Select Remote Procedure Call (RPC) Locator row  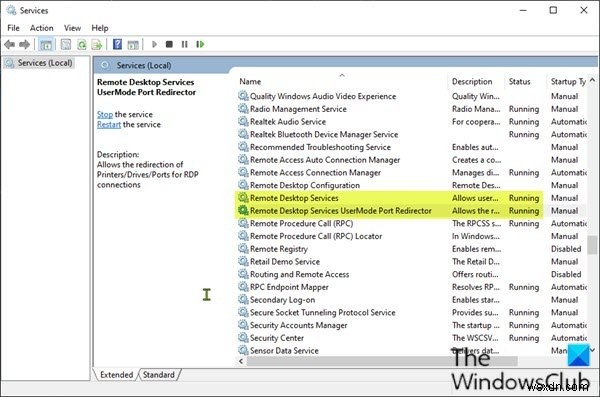pos(316,236)
